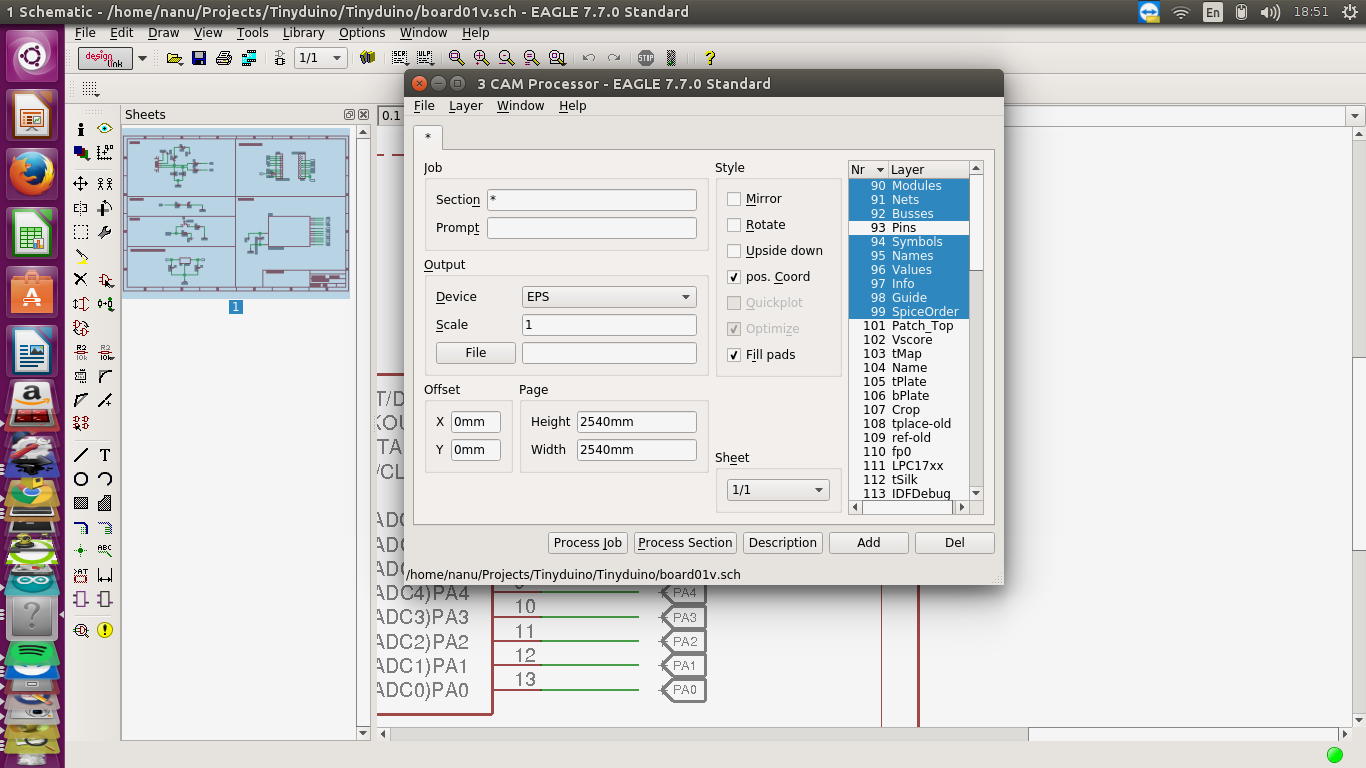Select the Delete X tool
Screen dimensions: 1366x768
click(x=81, y=279)
